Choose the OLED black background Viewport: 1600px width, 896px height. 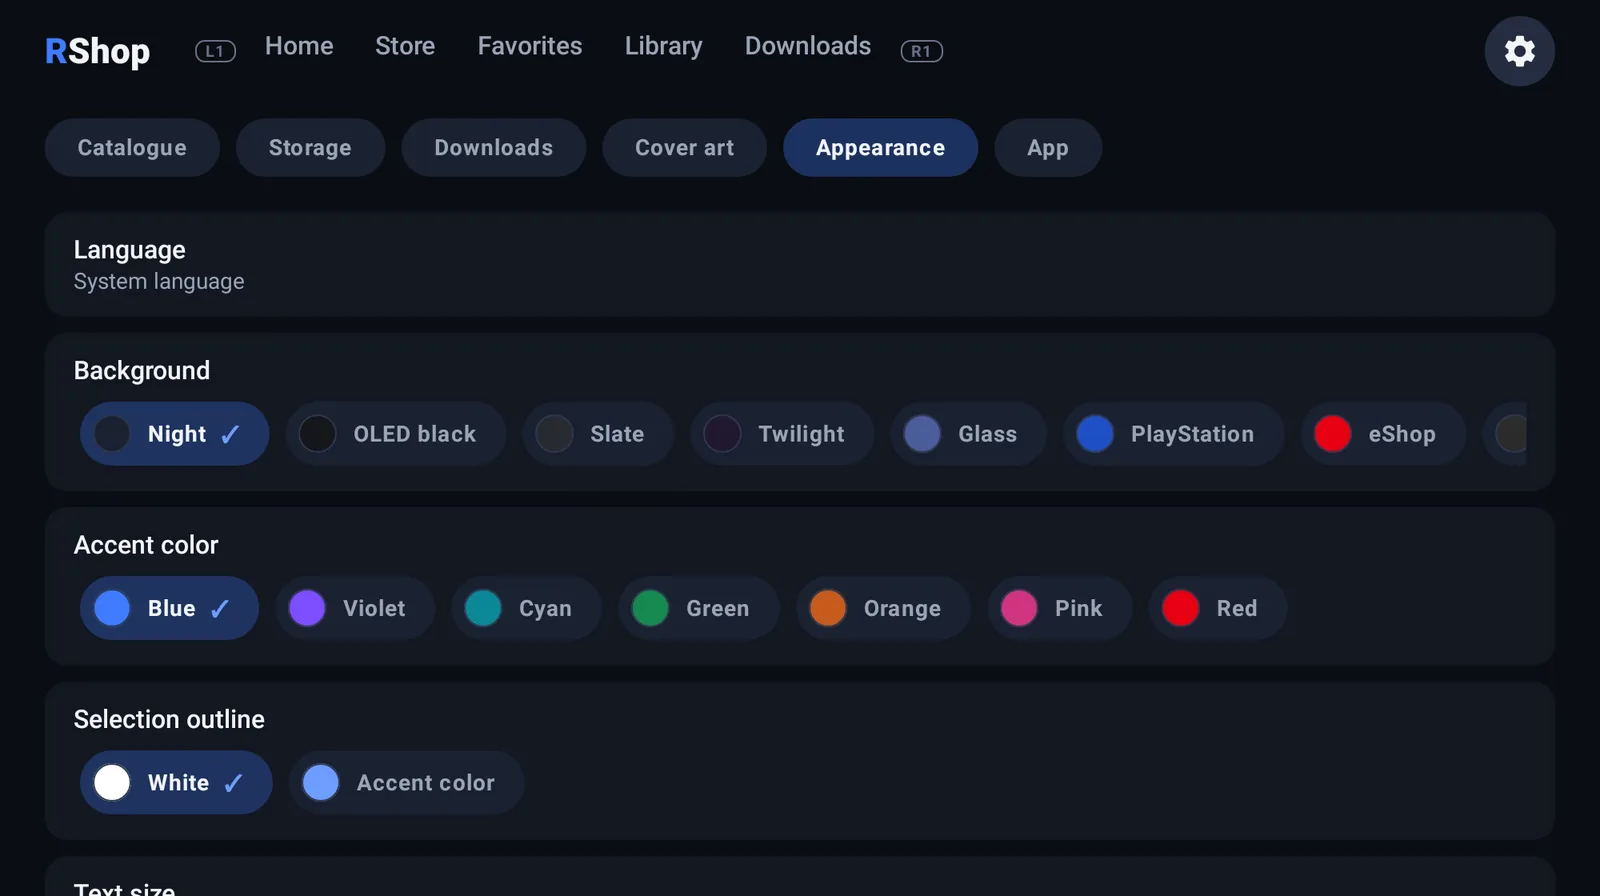coord(396,434)
